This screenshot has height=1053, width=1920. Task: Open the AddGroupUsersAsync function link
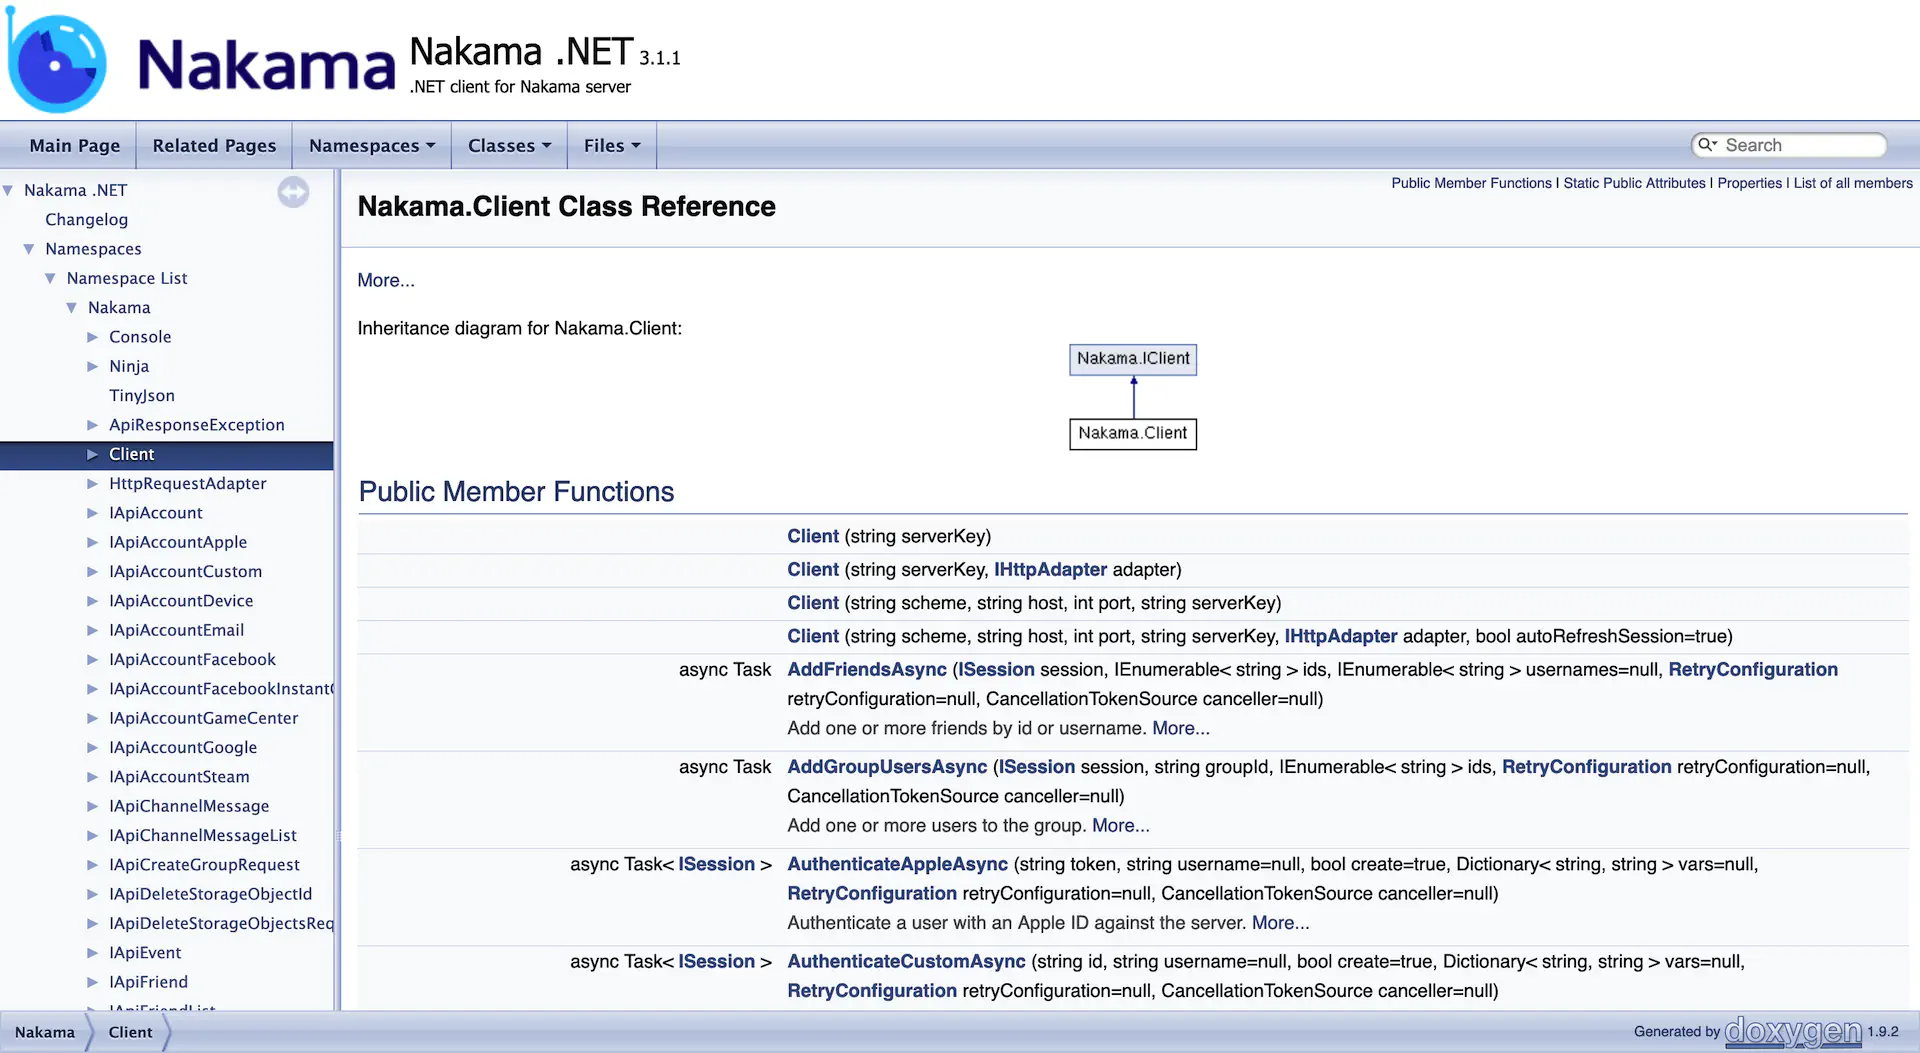tap(887, 767)
